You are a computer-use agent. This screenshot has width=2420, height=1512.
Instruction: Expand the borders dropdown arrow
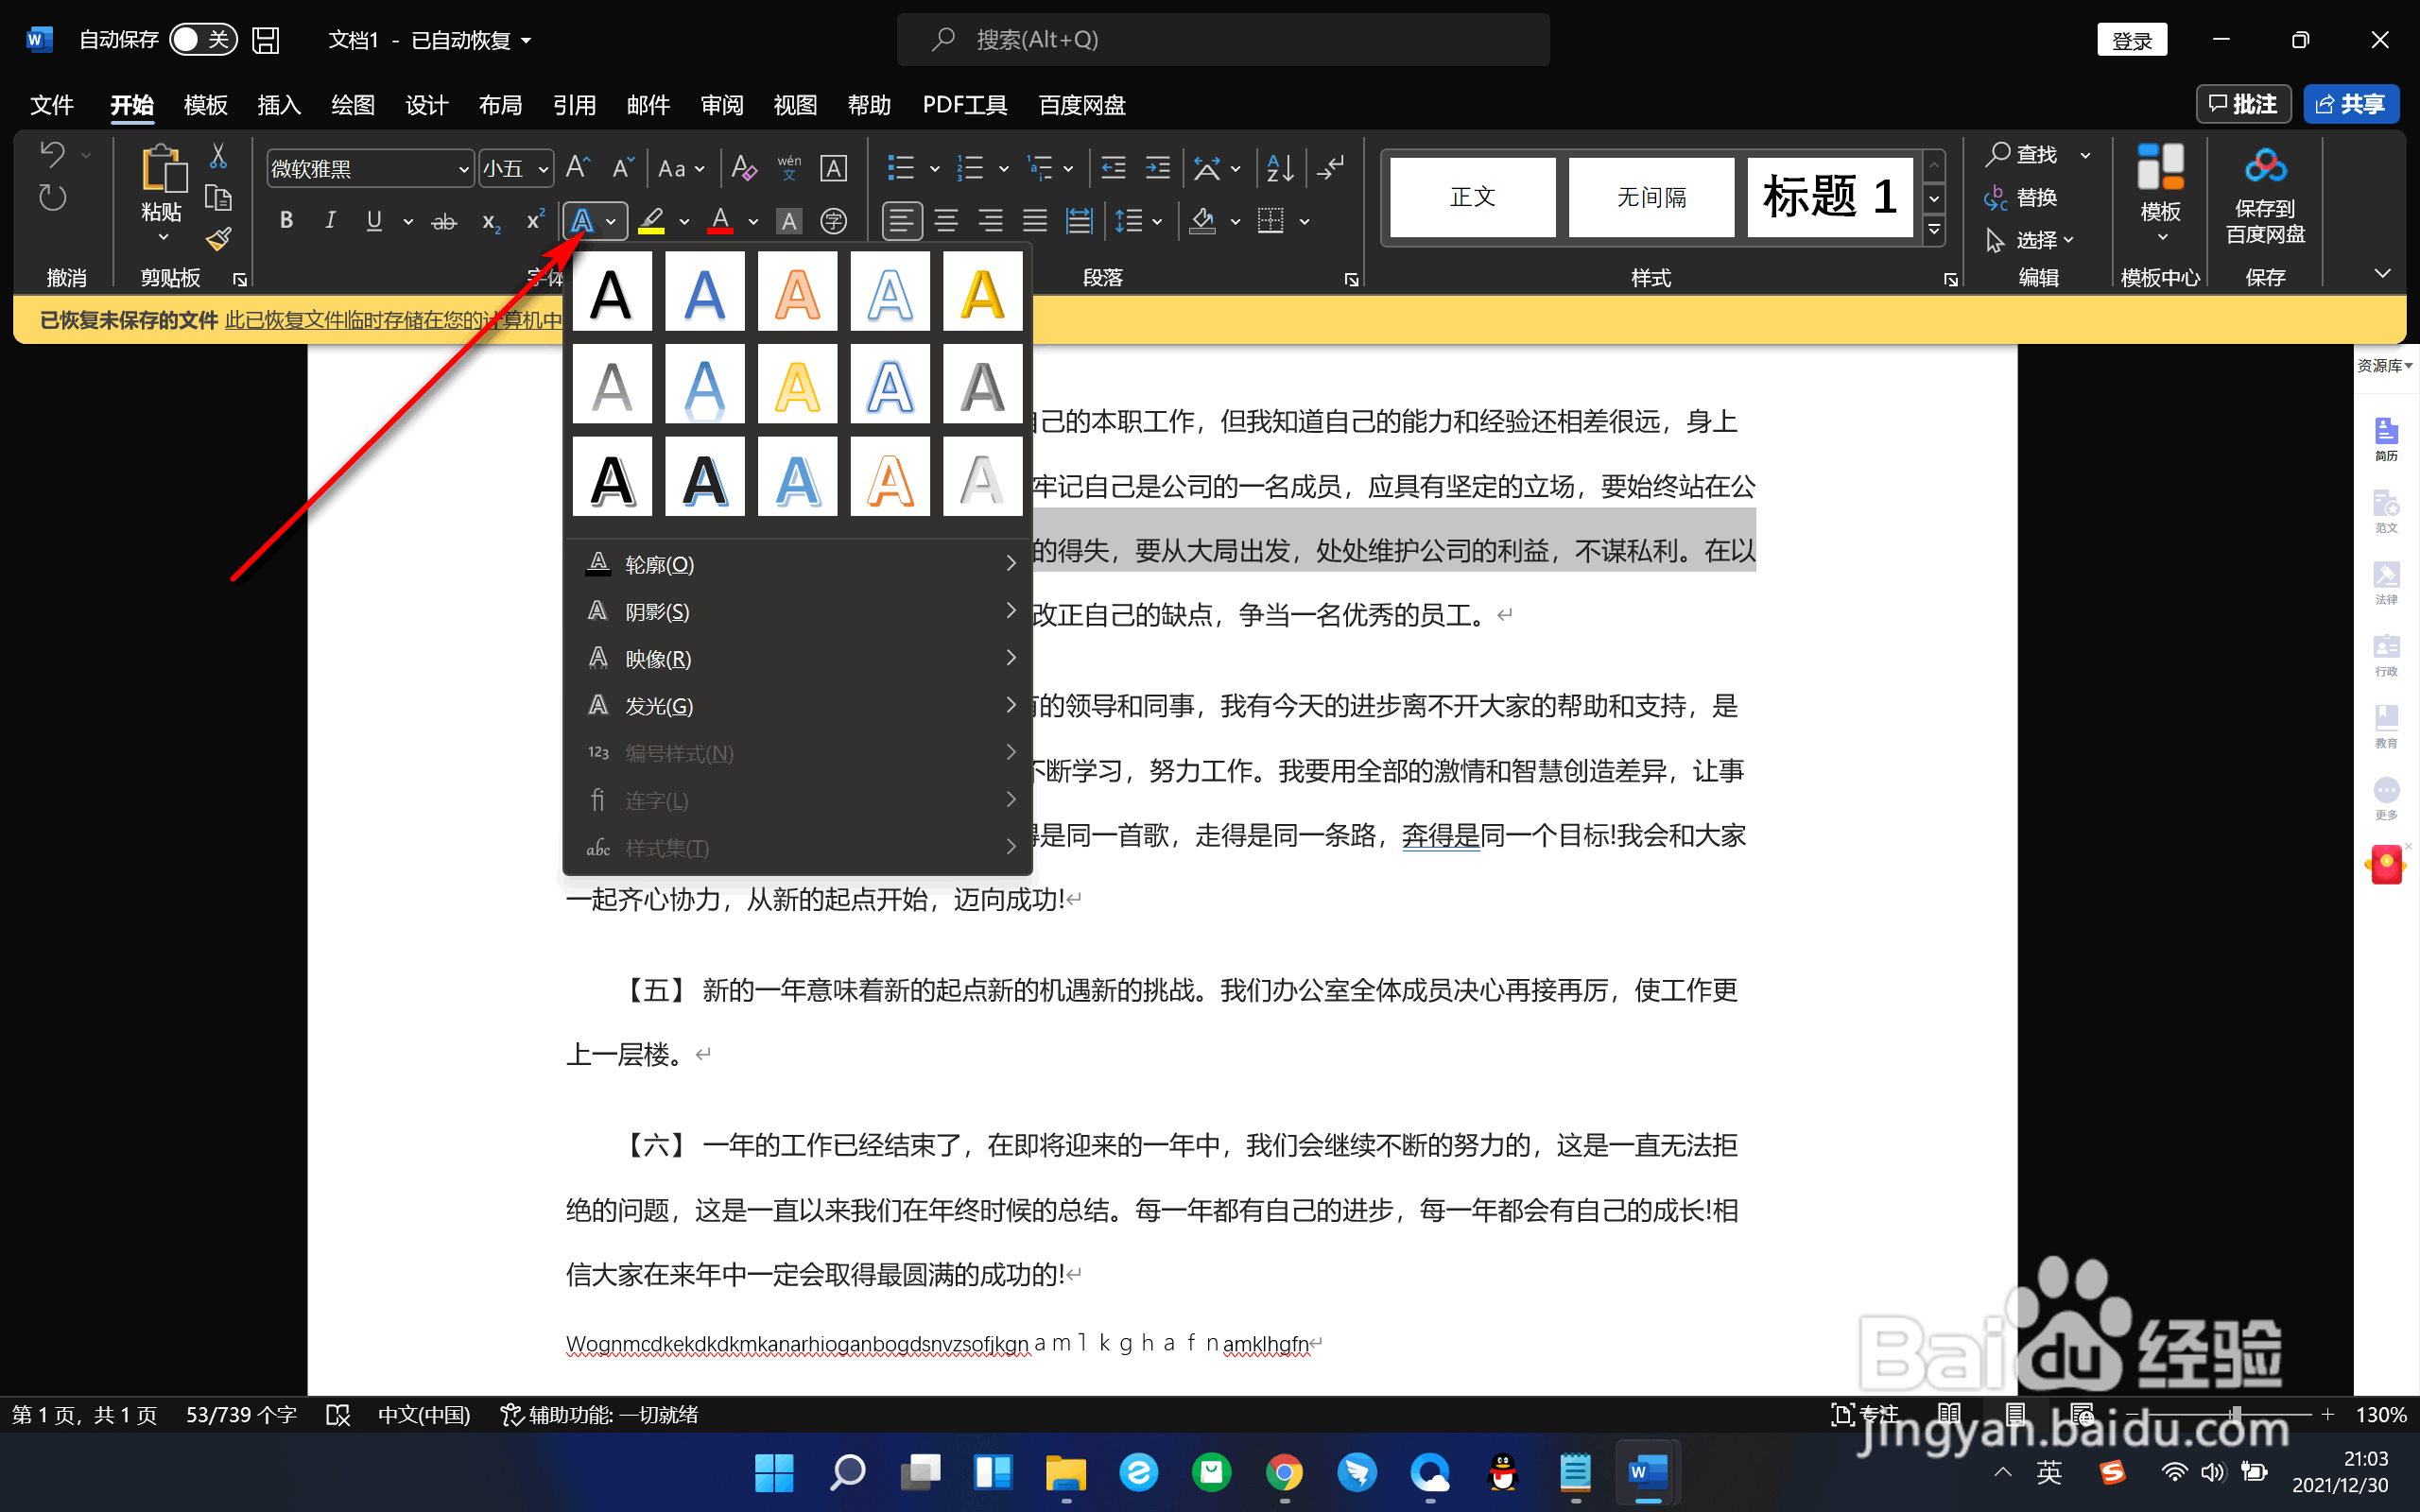1304,222
